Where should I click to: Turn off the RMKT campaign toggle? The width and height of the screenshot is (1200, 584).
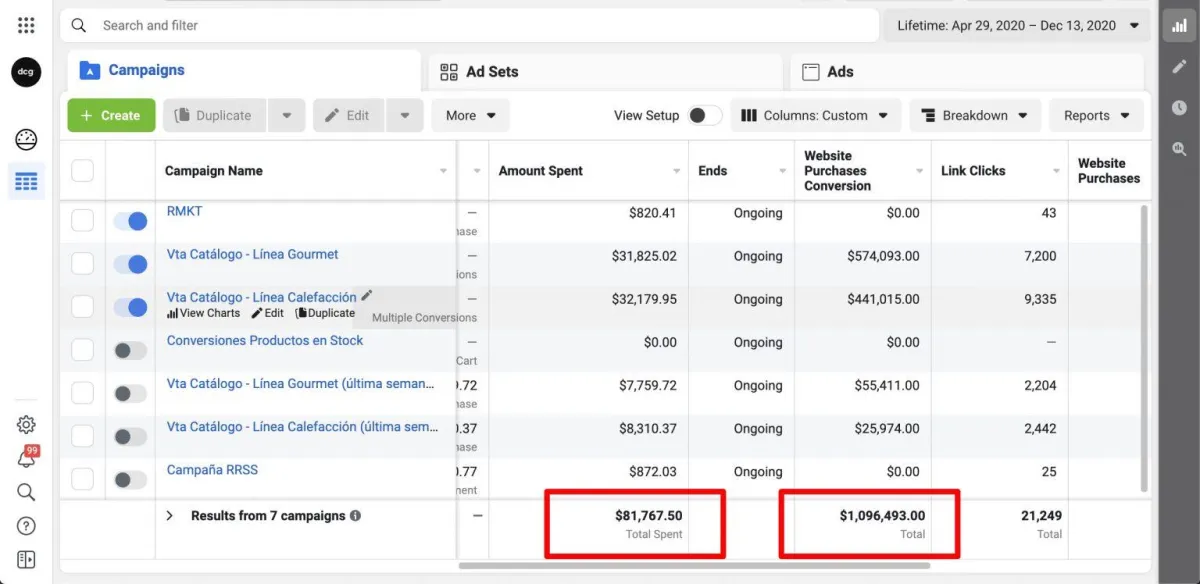click(x=130, y=221)
